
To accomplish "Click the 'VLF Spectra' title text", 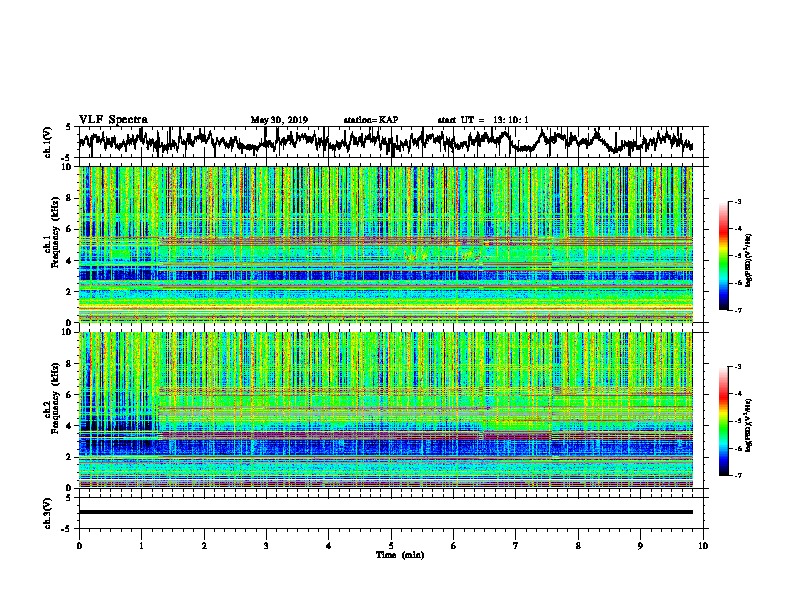I will tap(113, 120).
